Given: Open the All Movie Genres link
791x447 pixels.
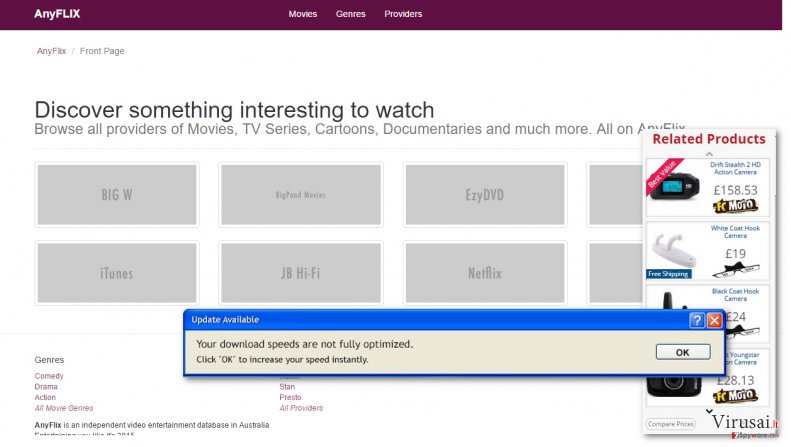Looking at the screenshot, I should click(64, 408).
